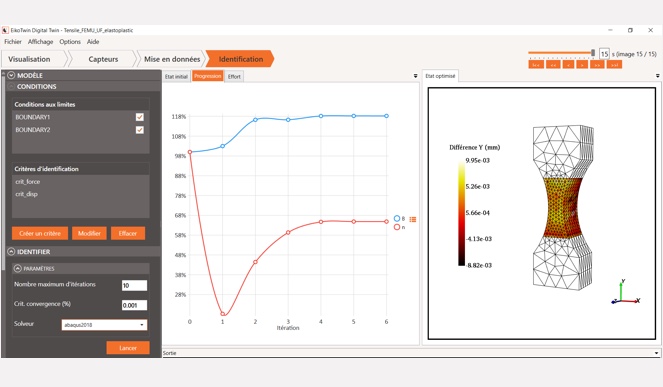Open the 3D view panel options arrow
This screenshot has height=387, width=663.
click(658, 76)
